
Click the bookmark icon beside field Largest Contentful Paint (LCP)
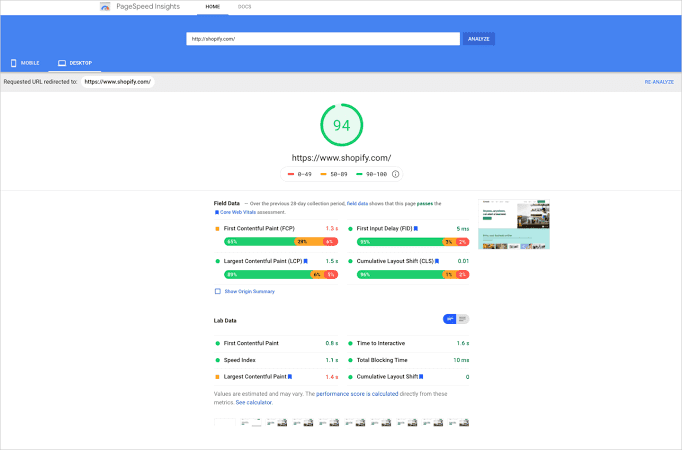pyautogui.click(x=305, y=261)
